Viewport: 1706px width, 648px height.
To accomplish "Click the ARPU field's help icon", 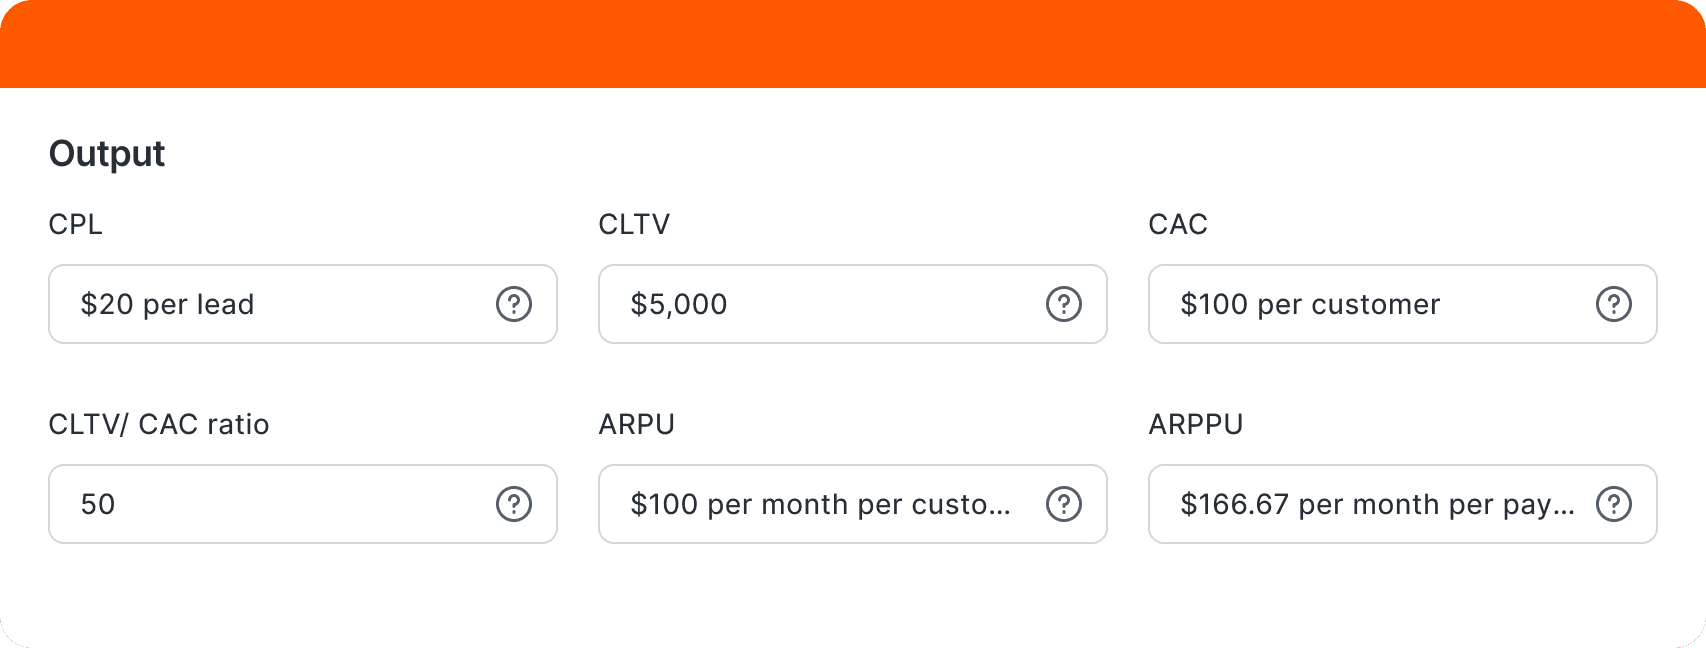I will pyautogui.click(x=1063, y=504).
